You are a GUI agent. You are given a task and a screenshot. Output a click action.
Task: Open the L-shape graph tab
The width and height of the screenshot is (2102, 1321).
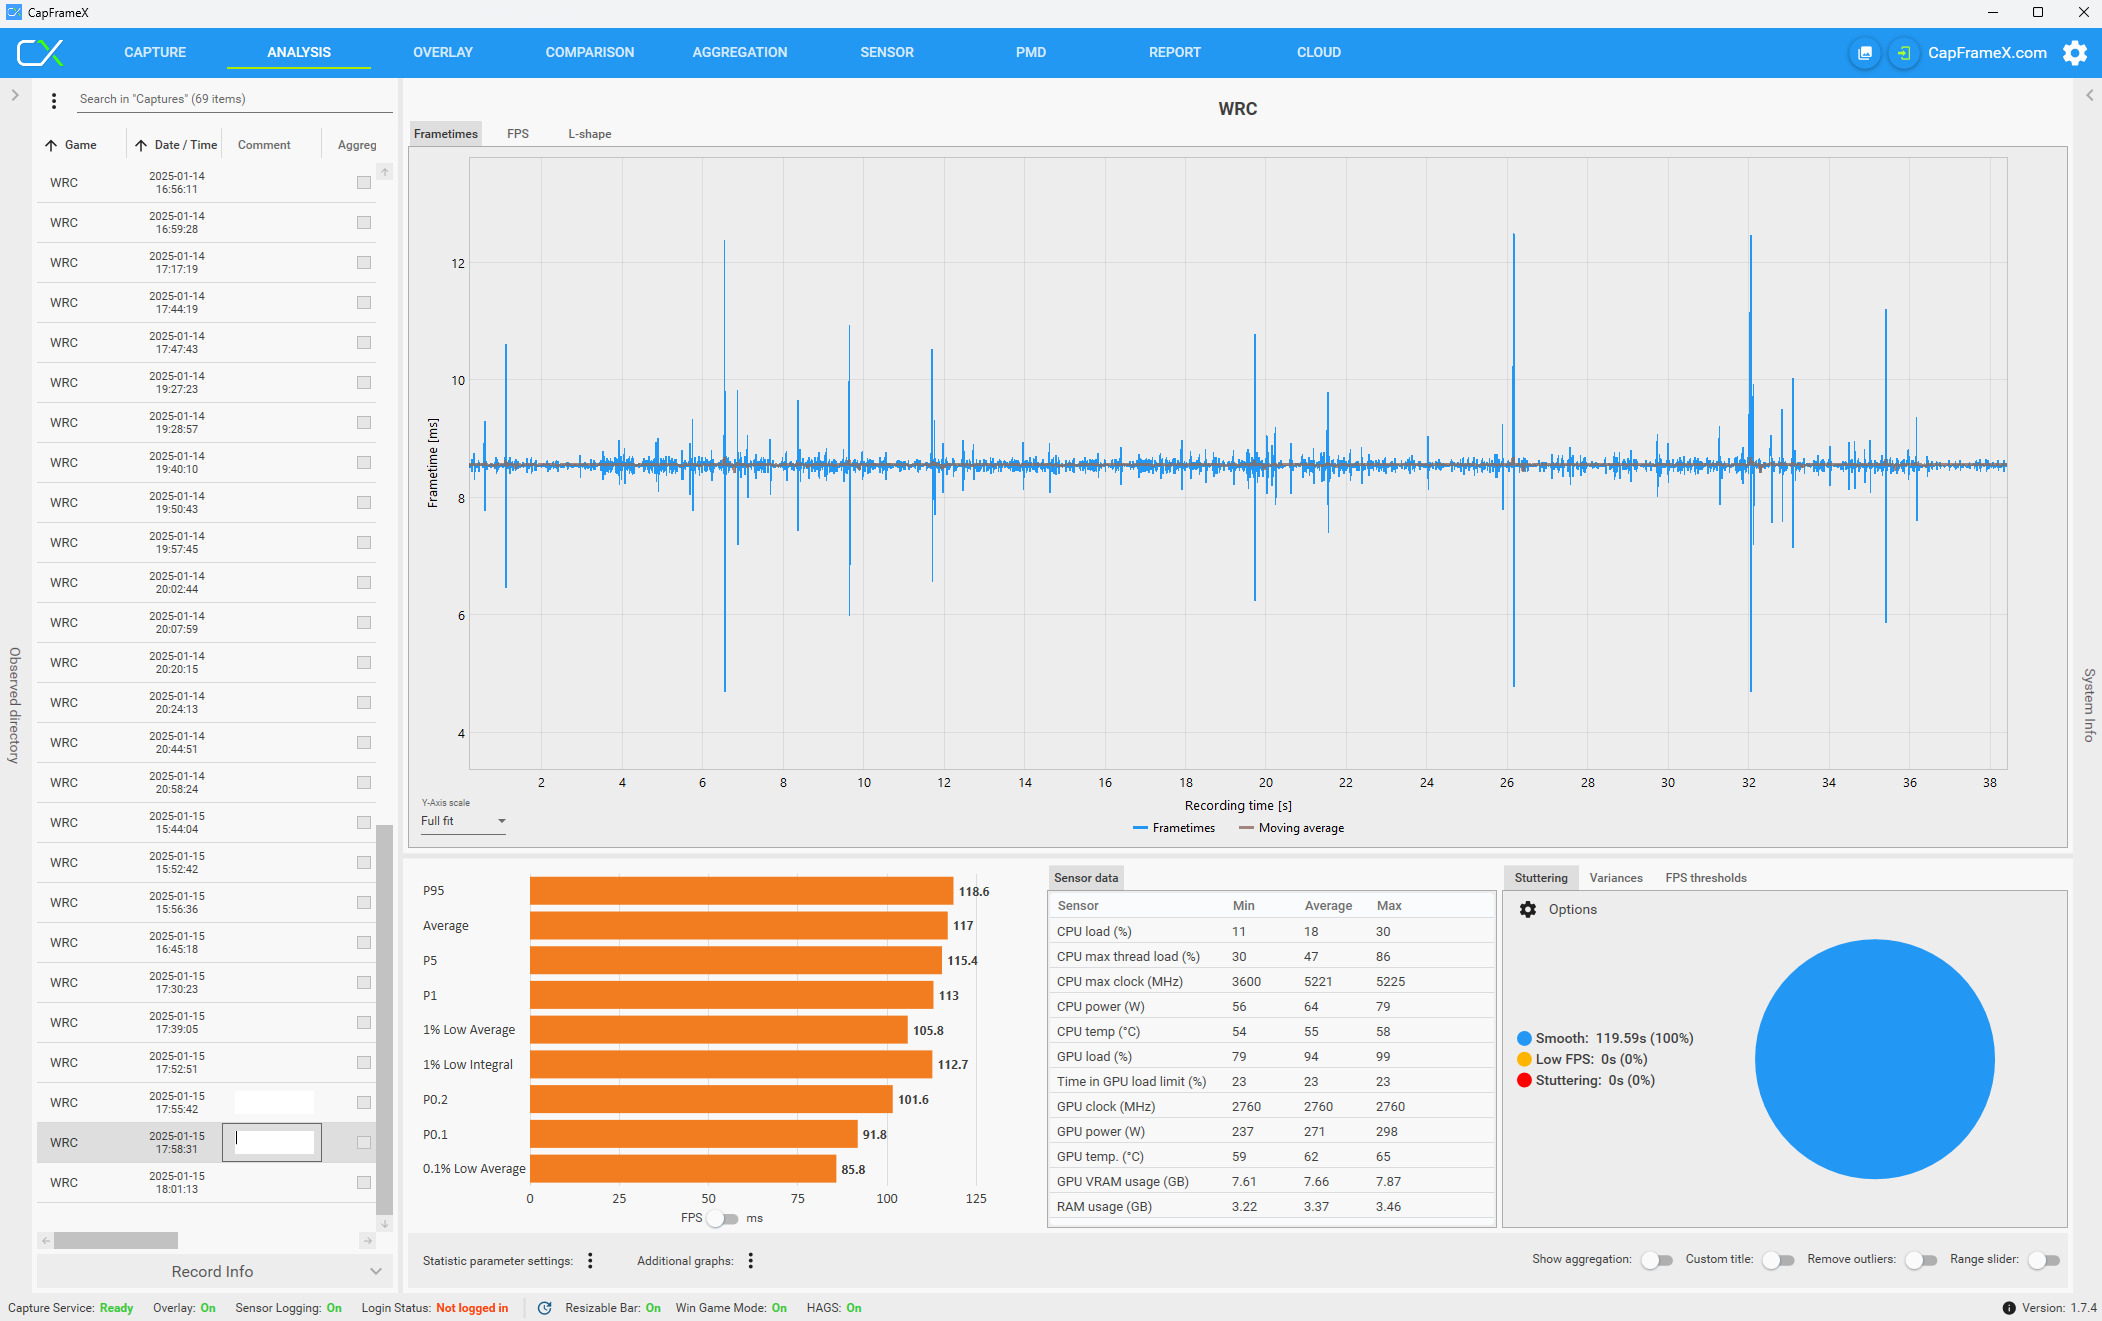tap(589, 134)
